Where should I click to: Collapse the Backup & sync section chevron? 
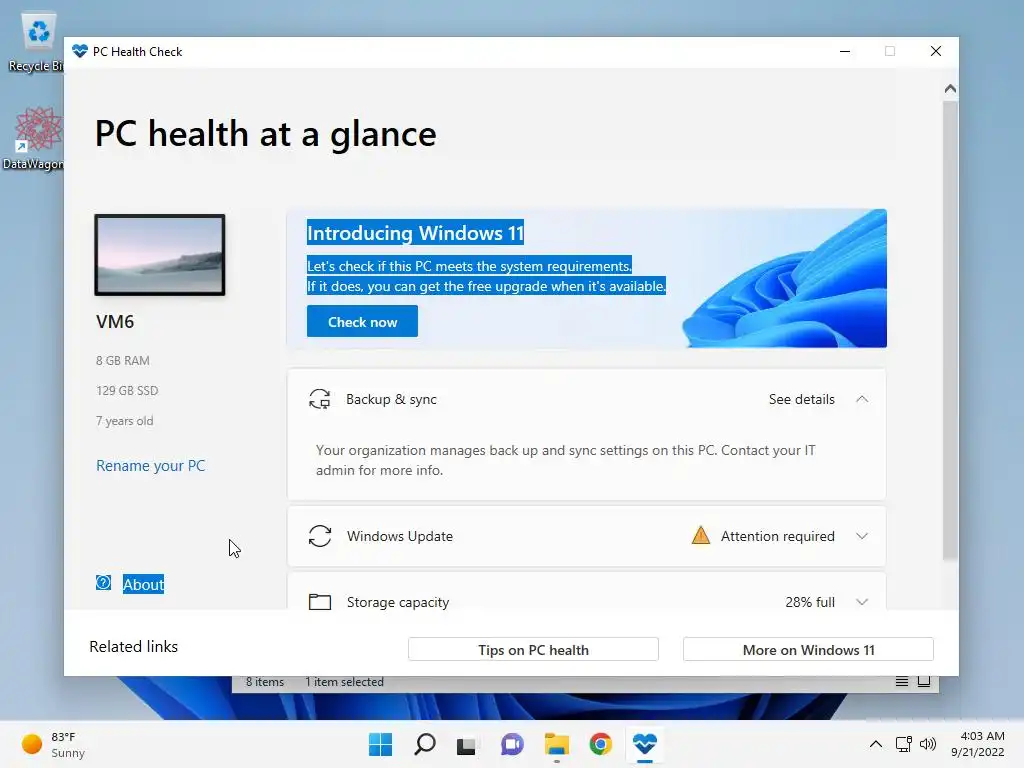tap(862, 399)
